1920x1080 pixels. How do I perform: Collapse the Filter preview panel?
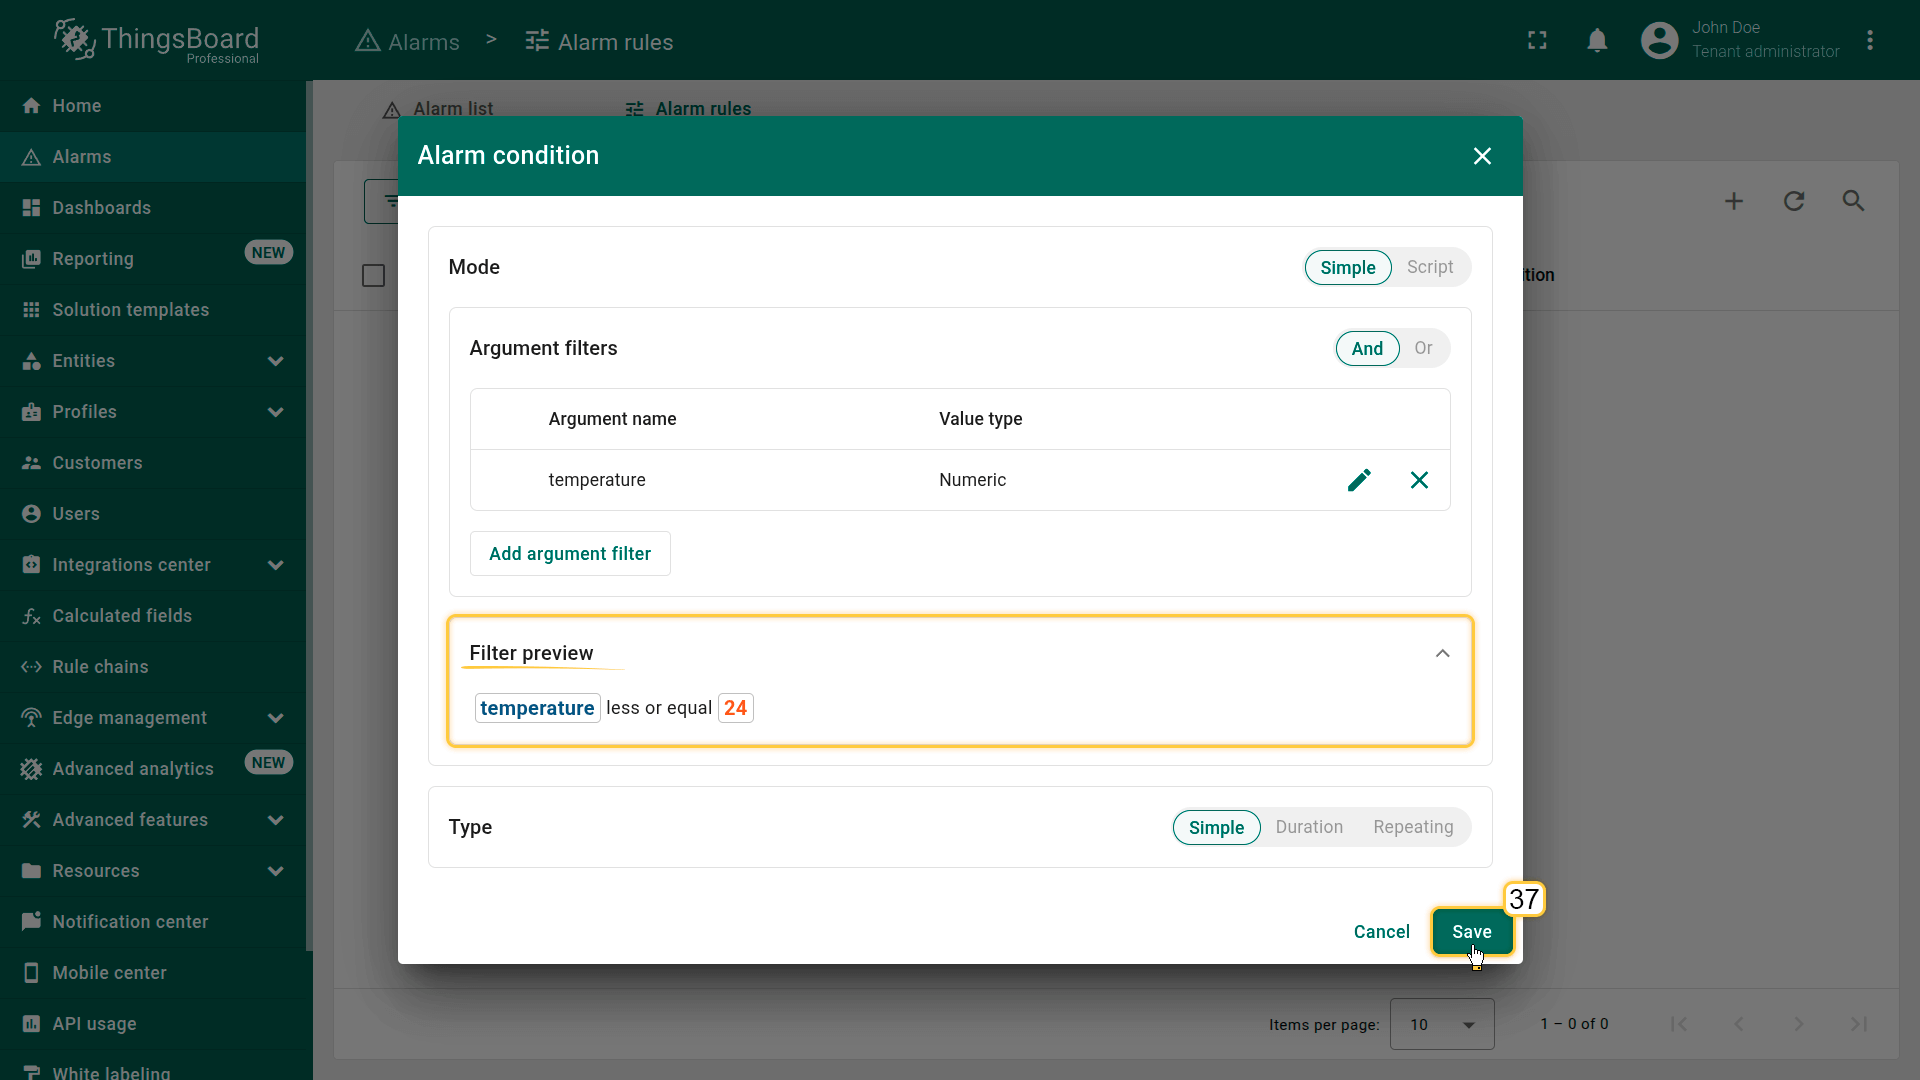point(1442,654)
